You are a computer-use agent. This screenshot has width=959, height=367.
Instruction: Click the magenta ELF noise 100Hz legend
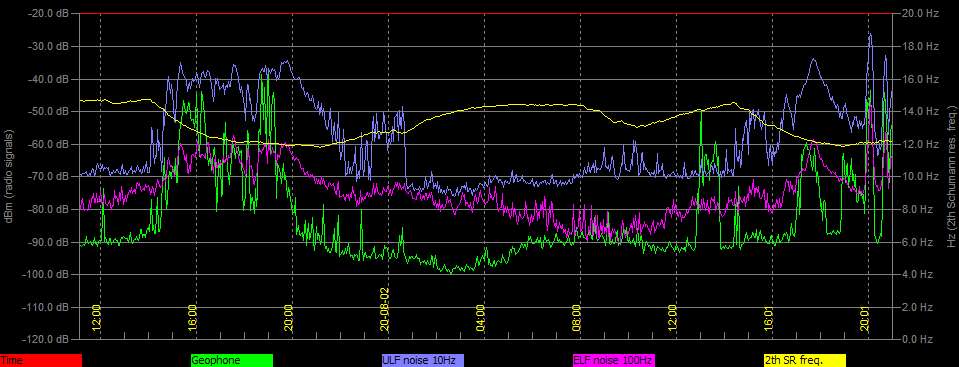pyautogui.click(x=613, y=361)
